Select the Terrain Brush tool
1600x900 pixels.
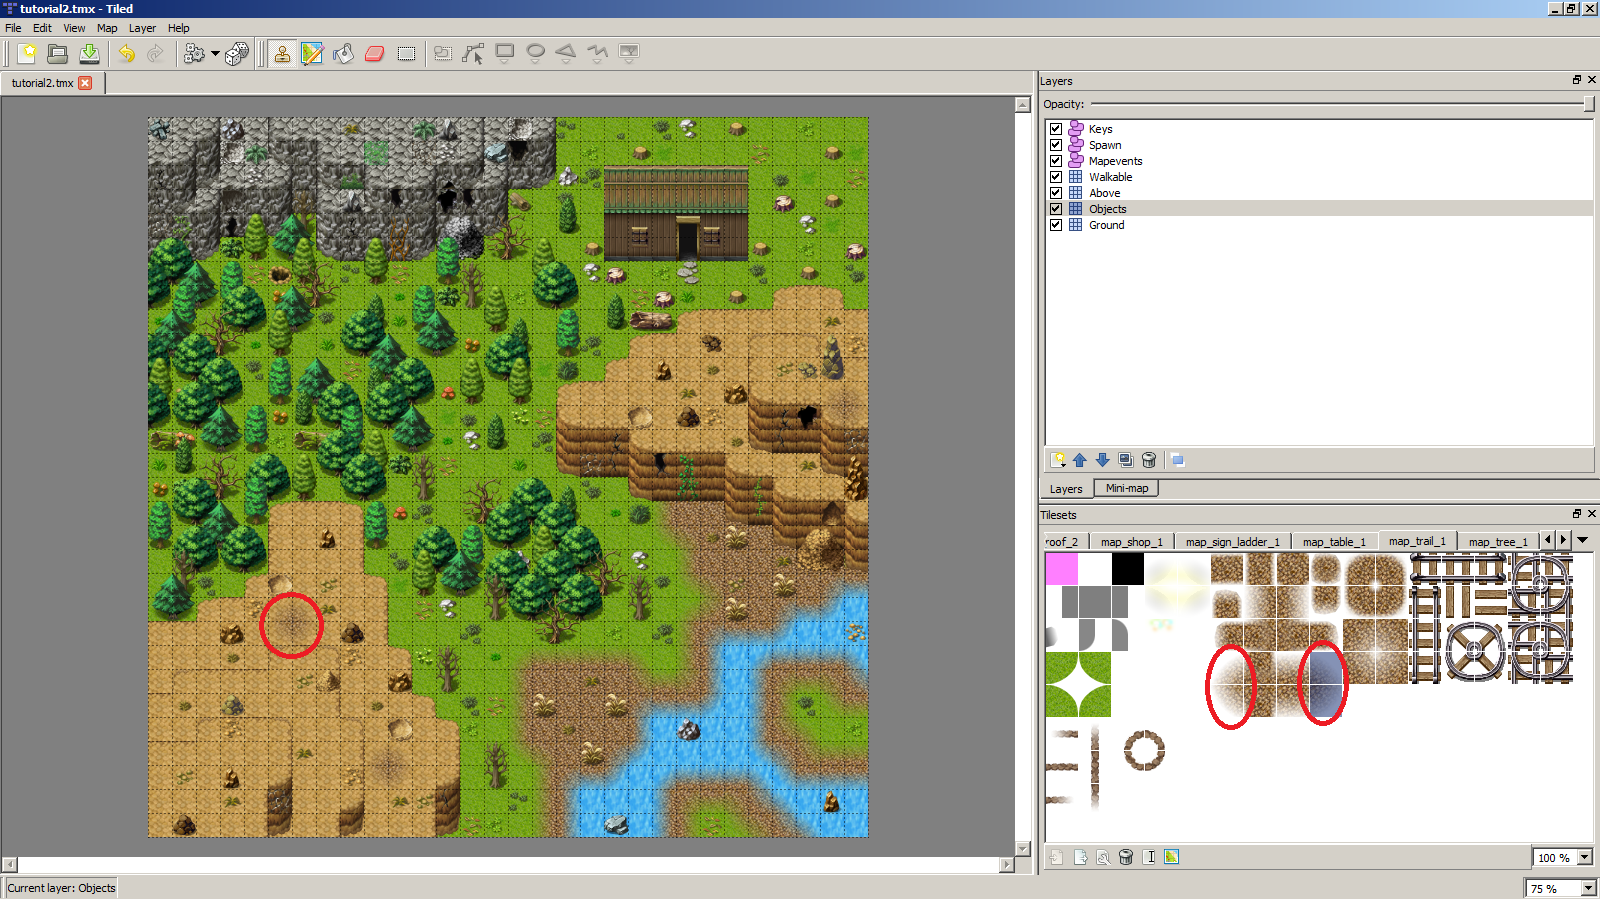pos(313,53)
